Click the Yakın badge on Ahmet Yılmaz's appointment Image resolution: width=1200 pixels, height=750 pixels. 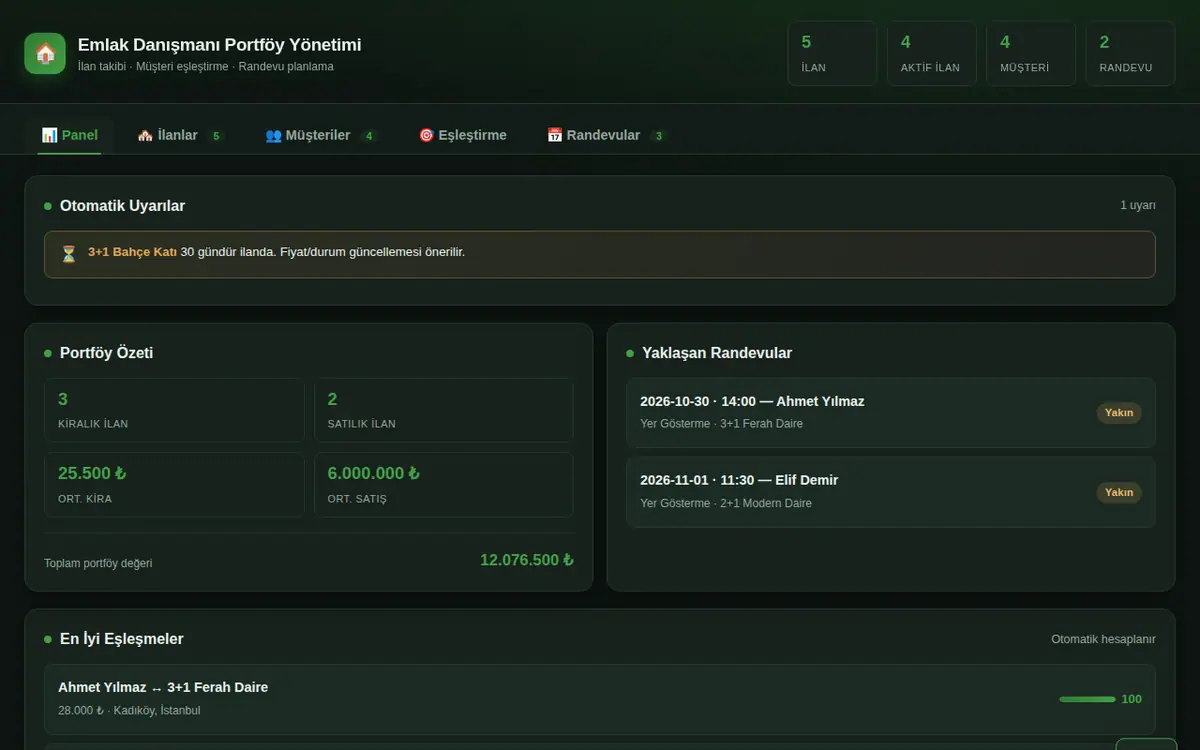[x=1119, y=413]
